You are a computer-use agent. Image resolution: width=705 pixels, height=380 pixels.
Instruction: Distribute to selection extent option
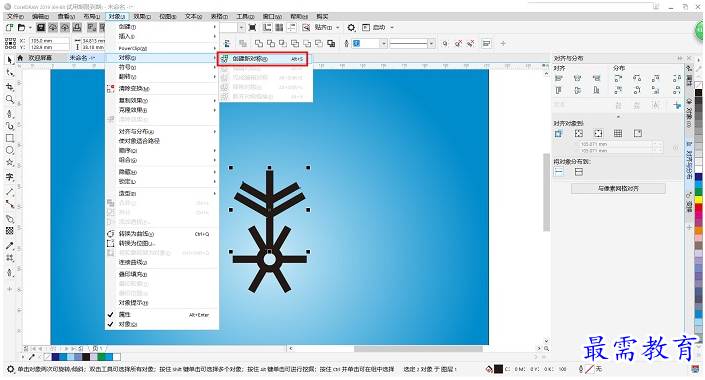pos(559,172)
